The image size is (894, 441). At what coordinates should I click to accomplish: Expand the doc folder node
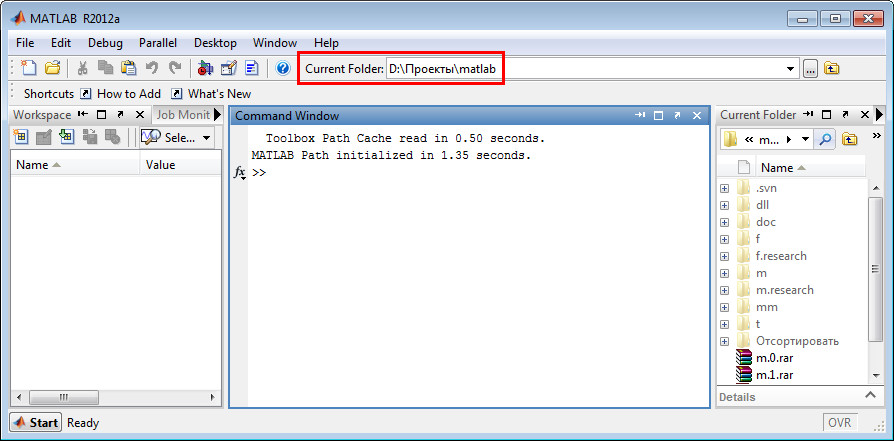coord(725,222)
